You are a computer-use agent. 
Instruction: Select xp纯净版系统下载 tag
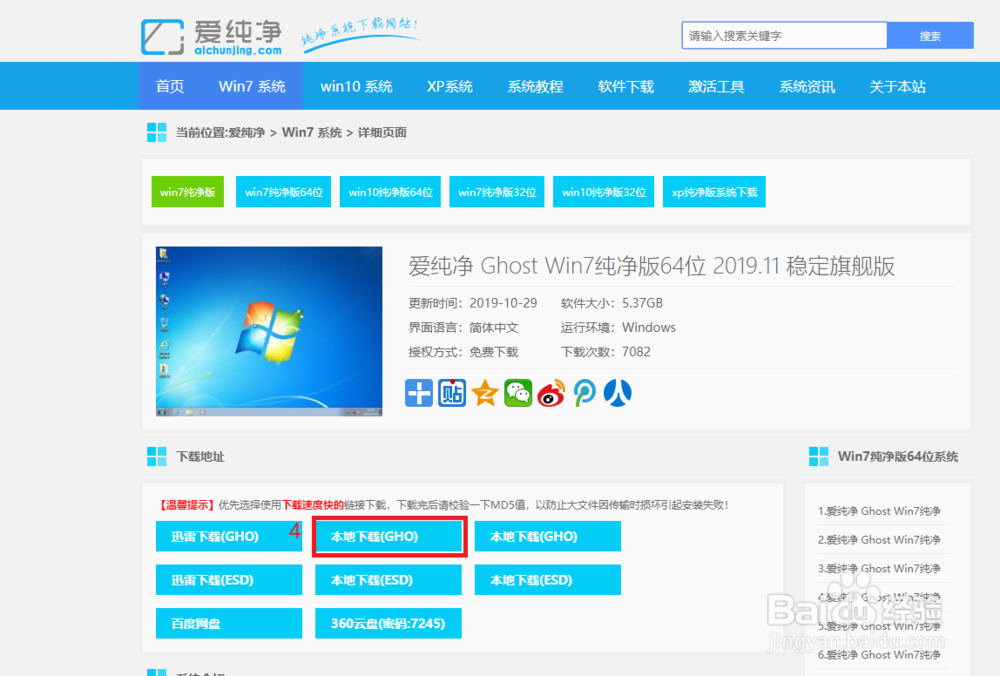(714, 192)
